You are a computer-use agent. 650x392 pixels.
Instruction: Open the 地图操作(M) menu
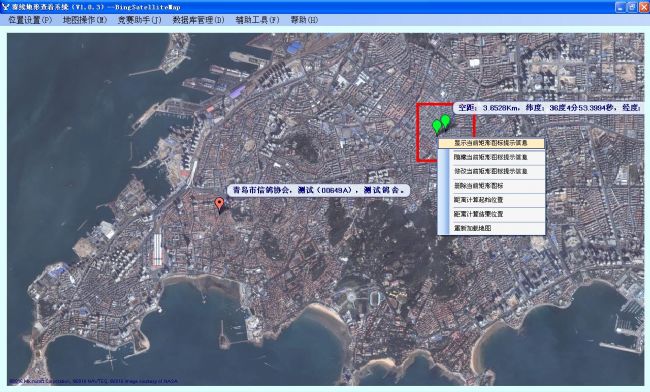pos(85,20)
